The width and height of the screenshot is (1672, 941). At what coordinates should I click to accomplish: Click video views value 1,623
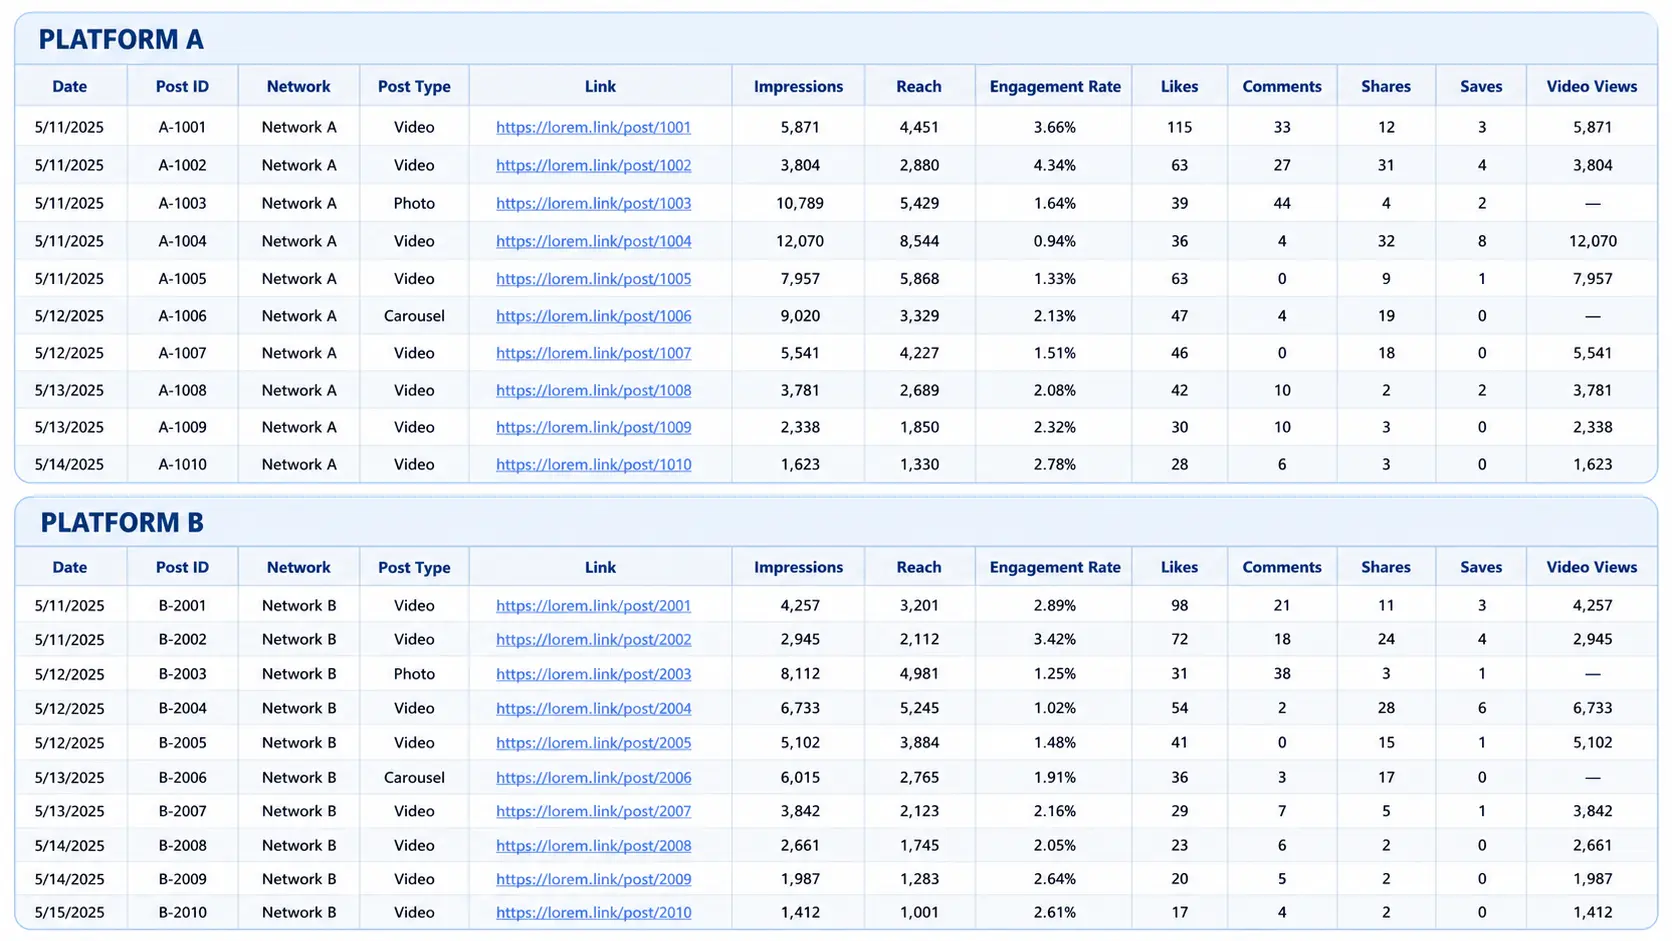[1592, 465]
